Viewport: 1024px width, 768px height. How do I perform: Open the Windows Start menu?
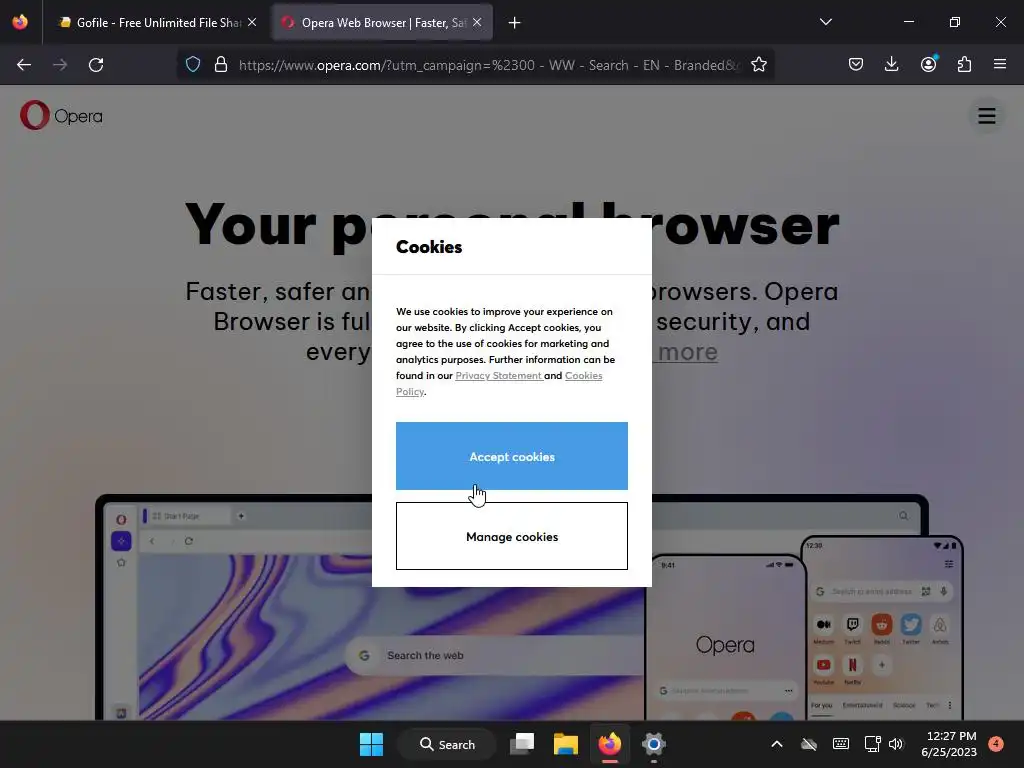(x=371, y=744)
